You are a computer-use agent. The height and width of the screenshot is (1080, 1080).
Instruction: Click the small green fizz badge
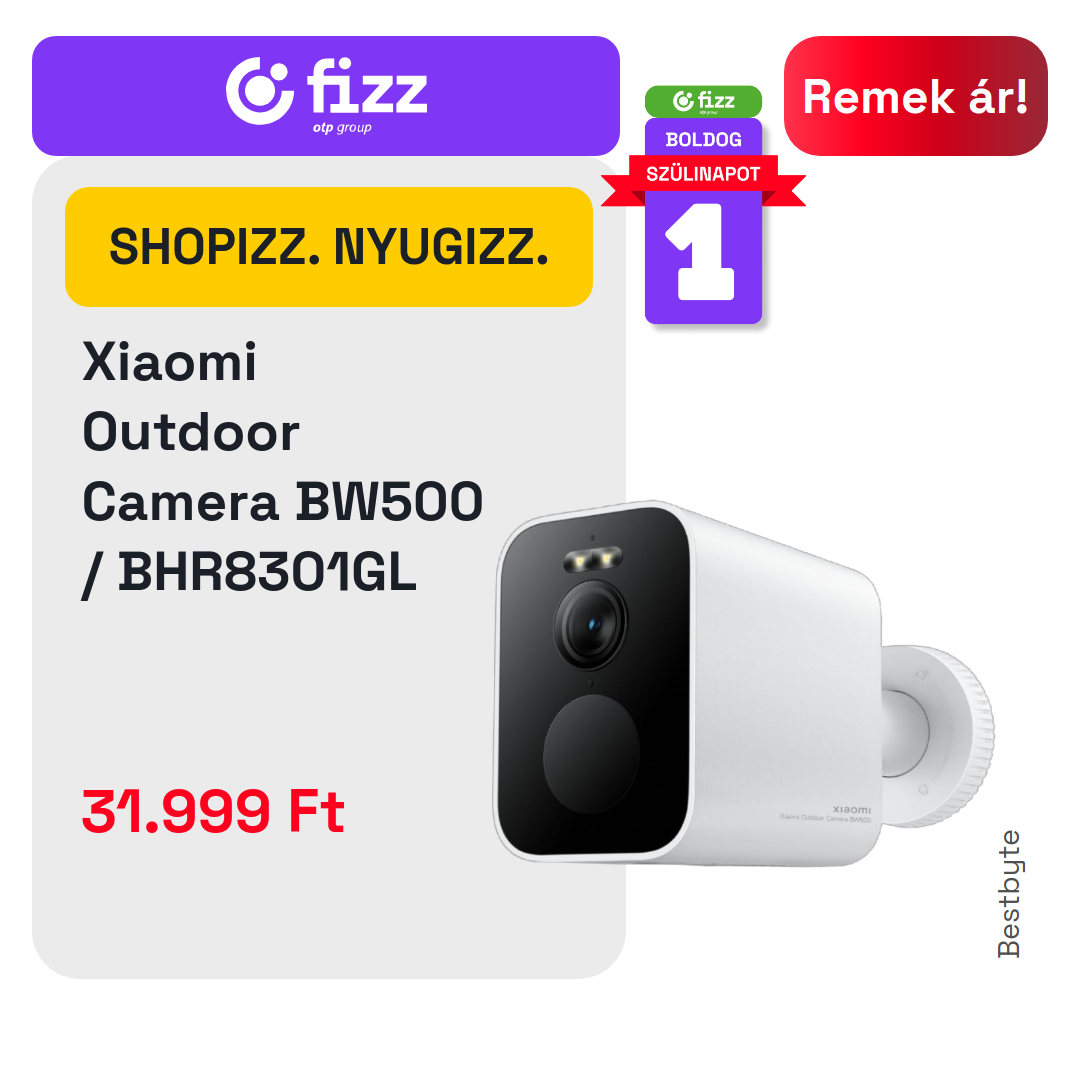tap(703, 101)
